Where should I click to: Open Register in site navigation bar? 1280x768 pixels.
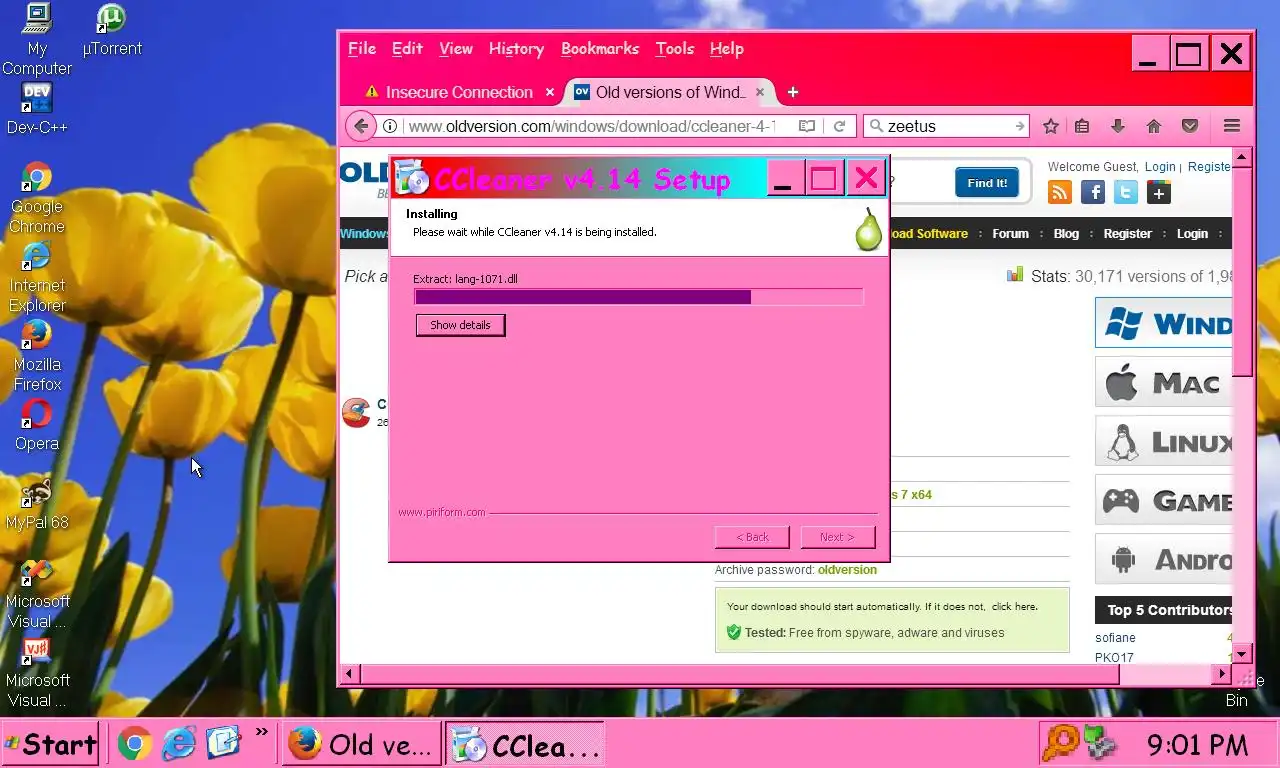(x=1128, y=233)
